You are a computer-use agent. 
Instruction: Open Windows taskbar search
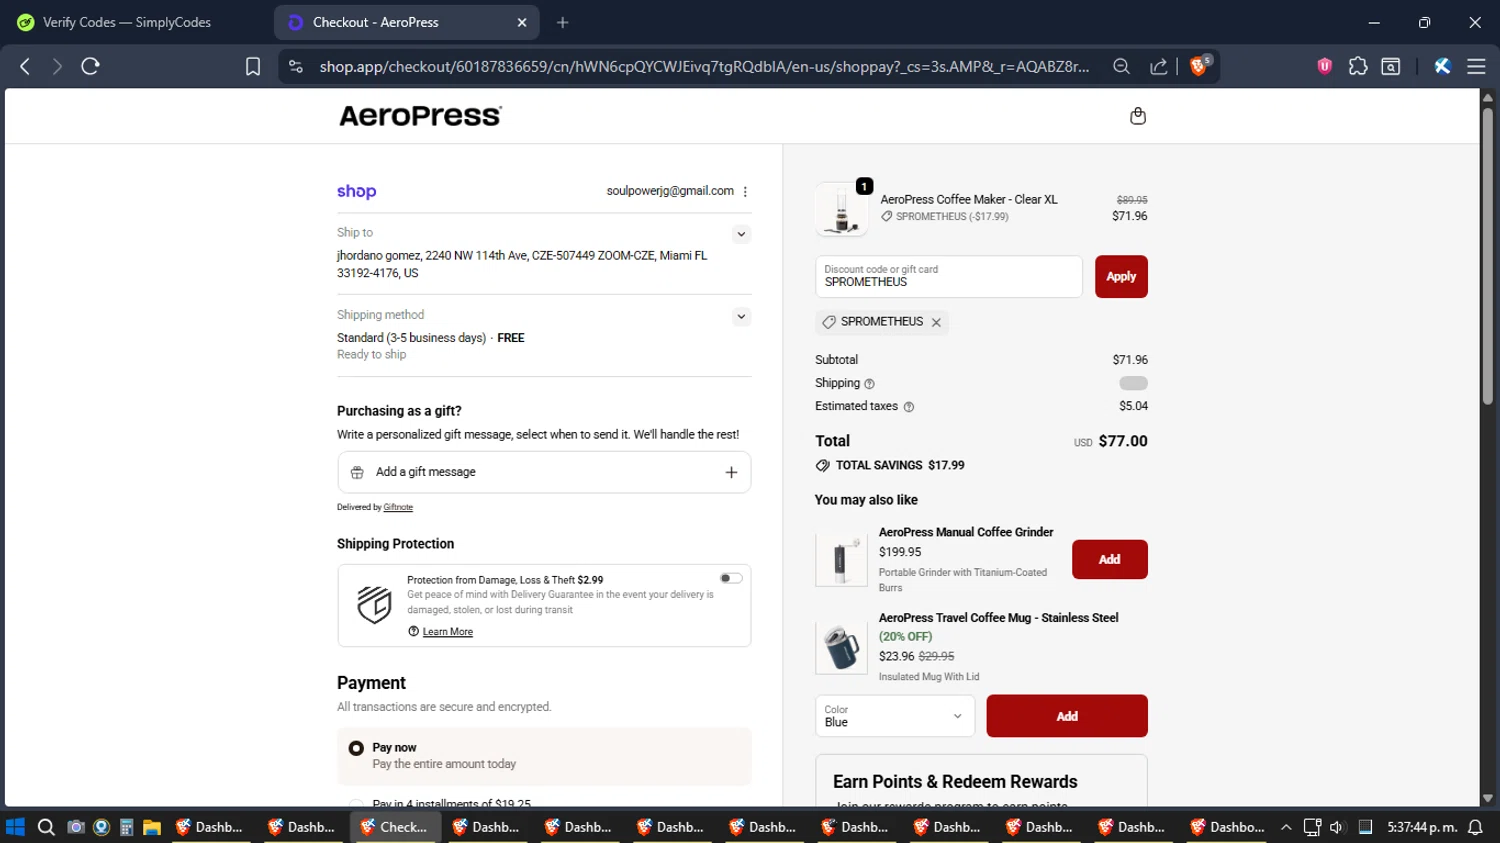pyautogui.click(x=46, y=827)
